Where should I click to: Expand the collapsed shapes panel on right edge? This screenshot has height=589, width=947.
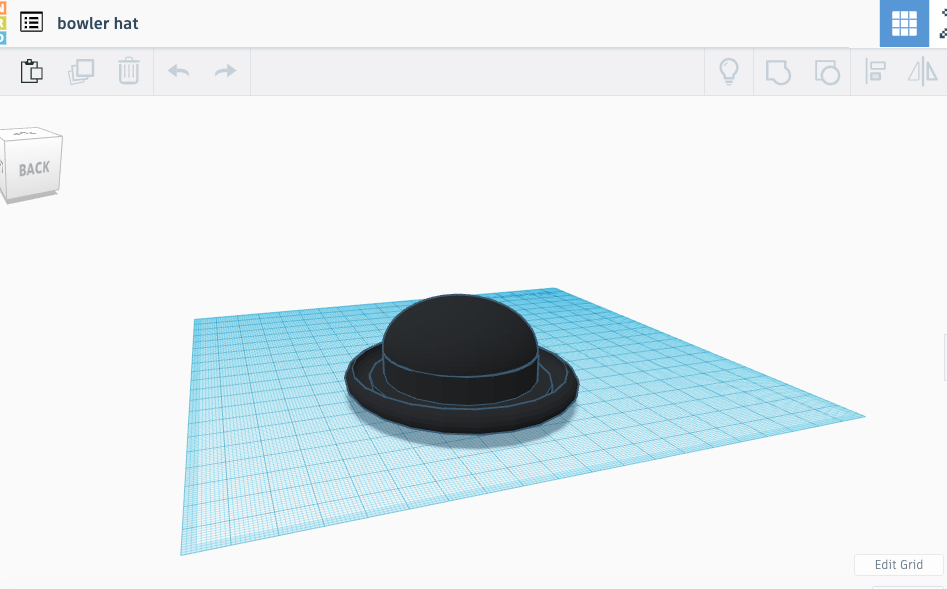coord(943,358)
